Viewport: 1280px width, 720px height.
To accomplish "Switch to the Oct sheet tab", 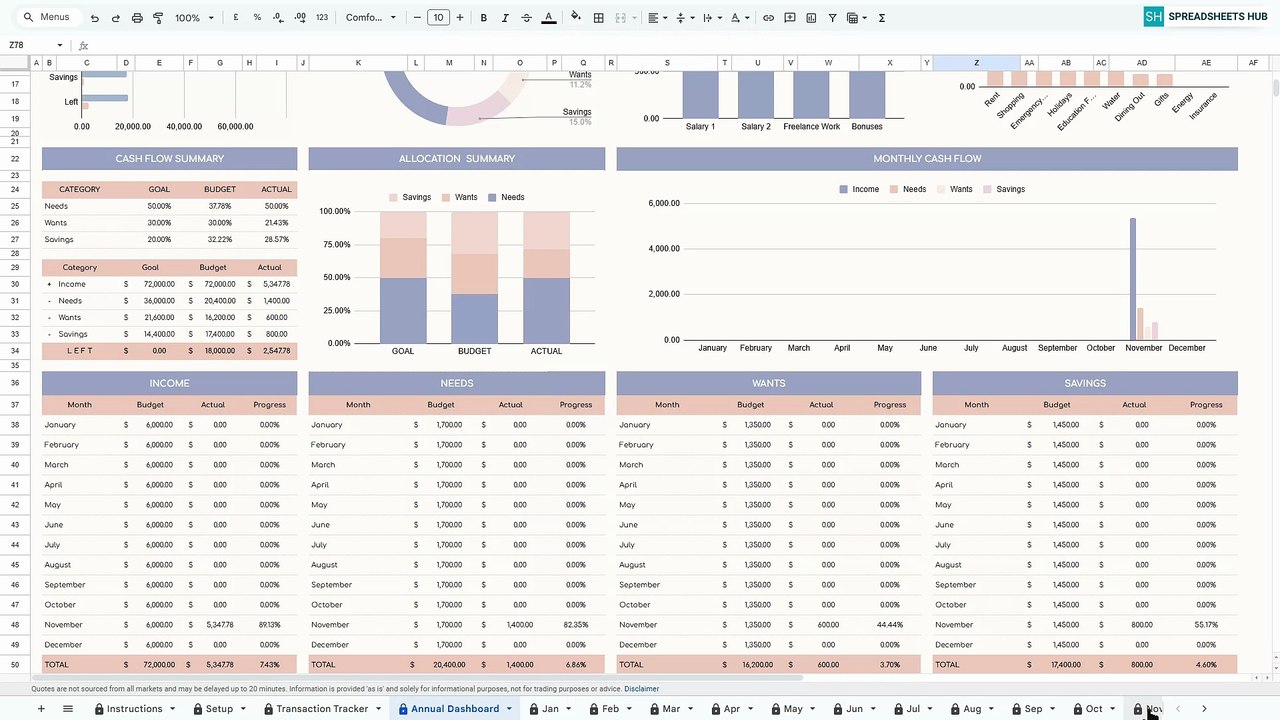I will pos(1094,709).
